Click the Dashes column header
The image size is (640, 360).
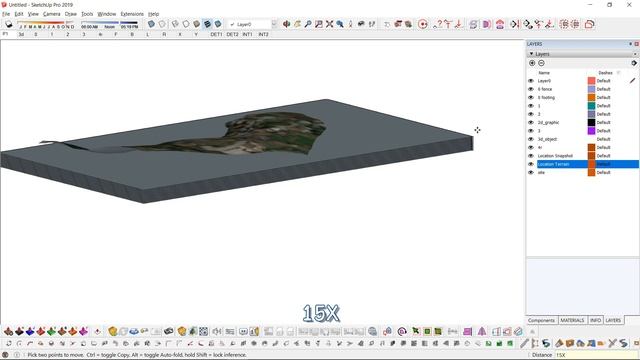point(605,73)
